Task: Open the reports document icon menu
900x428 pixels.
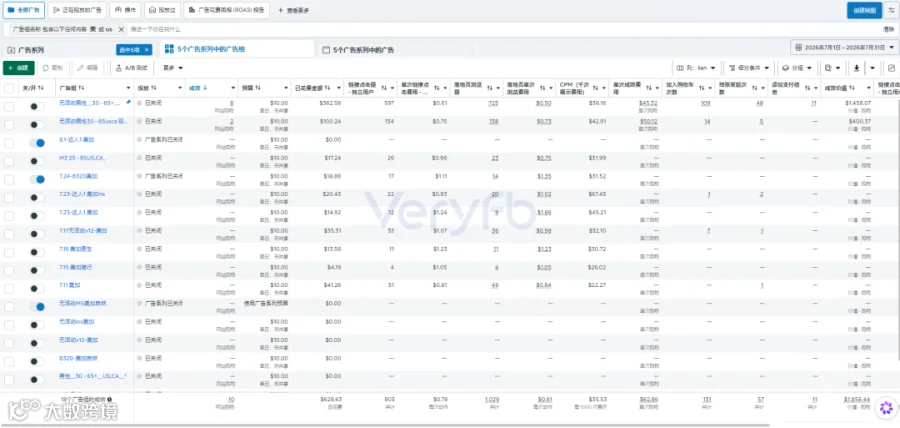Action: (x=832, y=68)
